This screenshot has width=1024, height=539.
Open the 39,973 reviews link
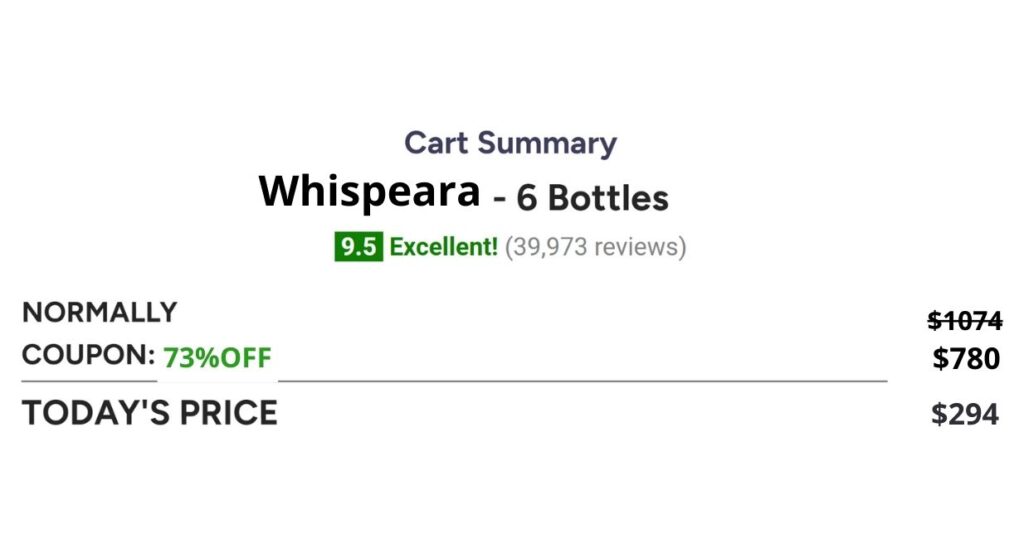point(595,247)
